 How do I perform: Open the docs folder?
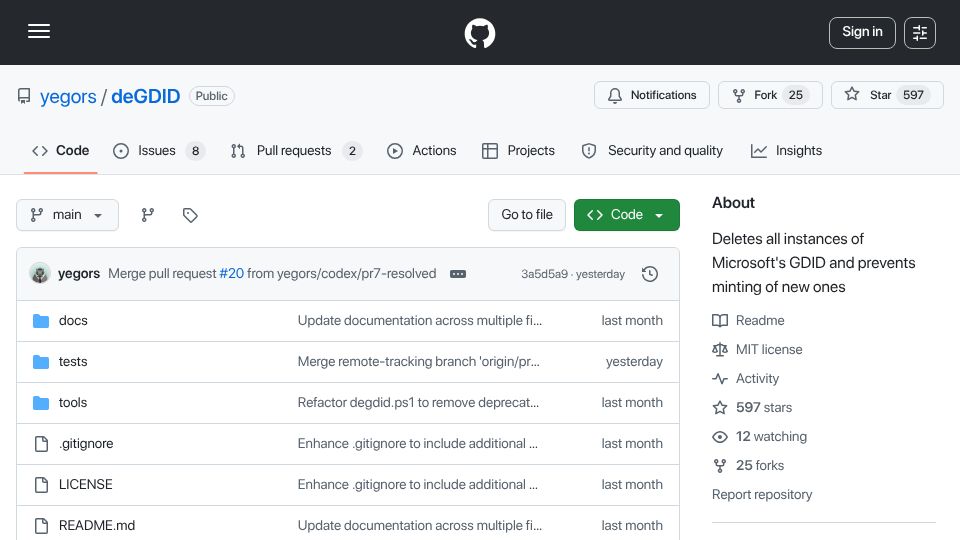pos(73,321)
